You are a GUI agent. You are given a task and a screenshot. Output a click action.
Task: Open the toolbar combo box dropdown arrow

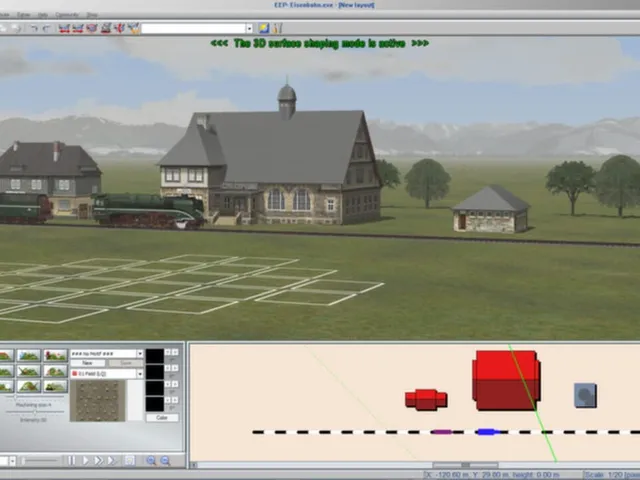pos(249,28)
